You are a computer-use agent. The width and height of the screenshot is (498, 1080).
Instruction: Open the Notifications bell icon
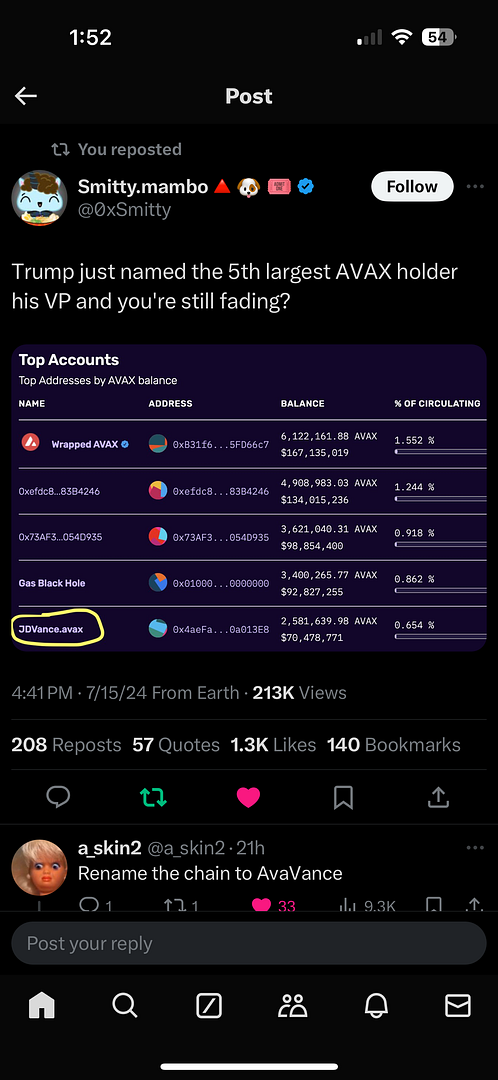[x=376, y=1006]
